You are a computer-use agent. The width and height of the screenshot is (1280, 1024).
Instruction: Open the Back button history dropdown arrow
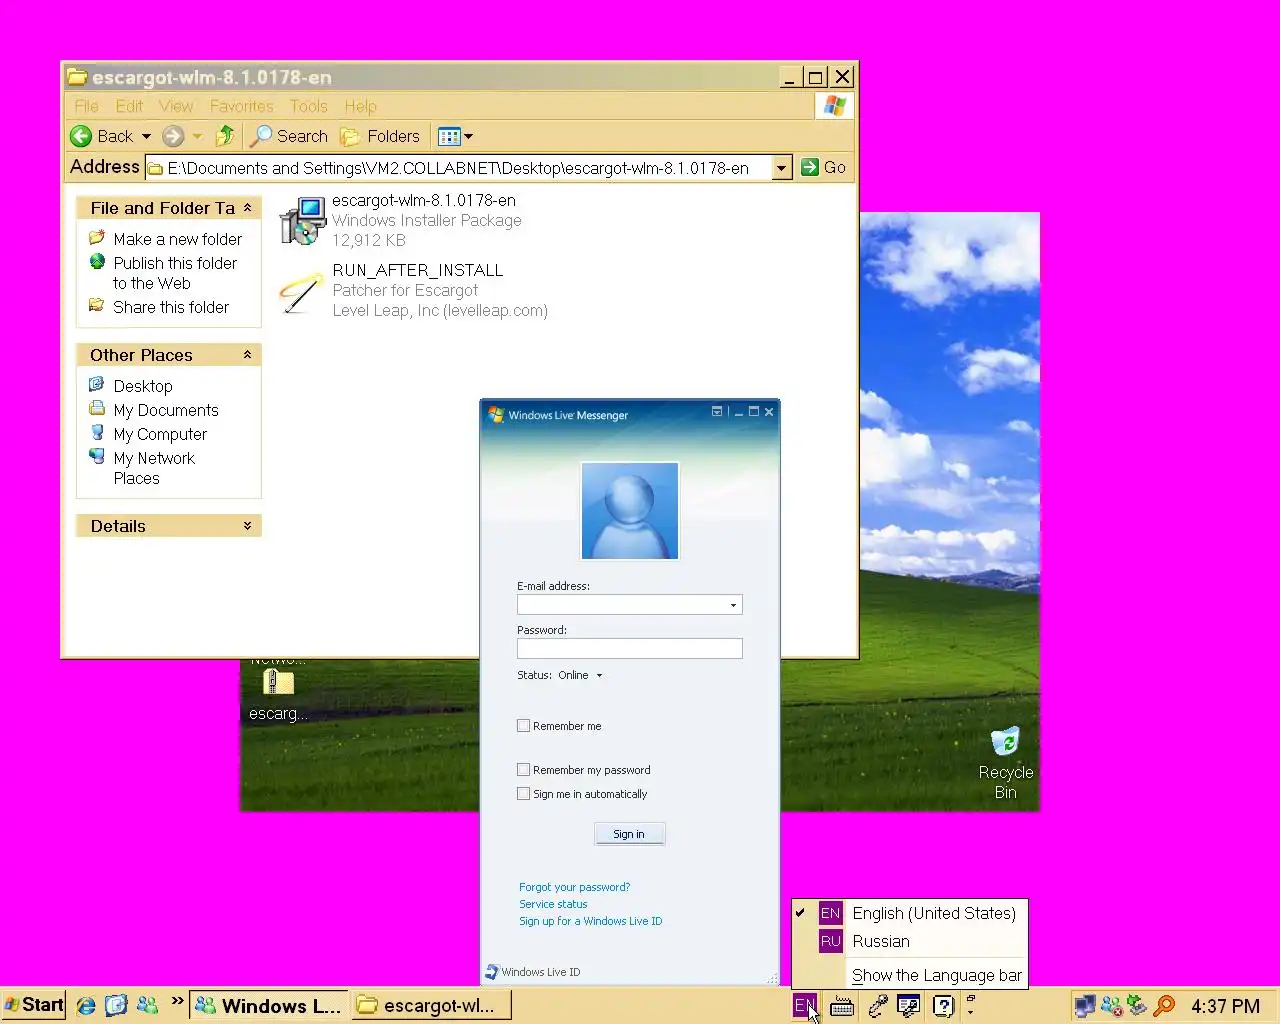(x=146, y=136)
